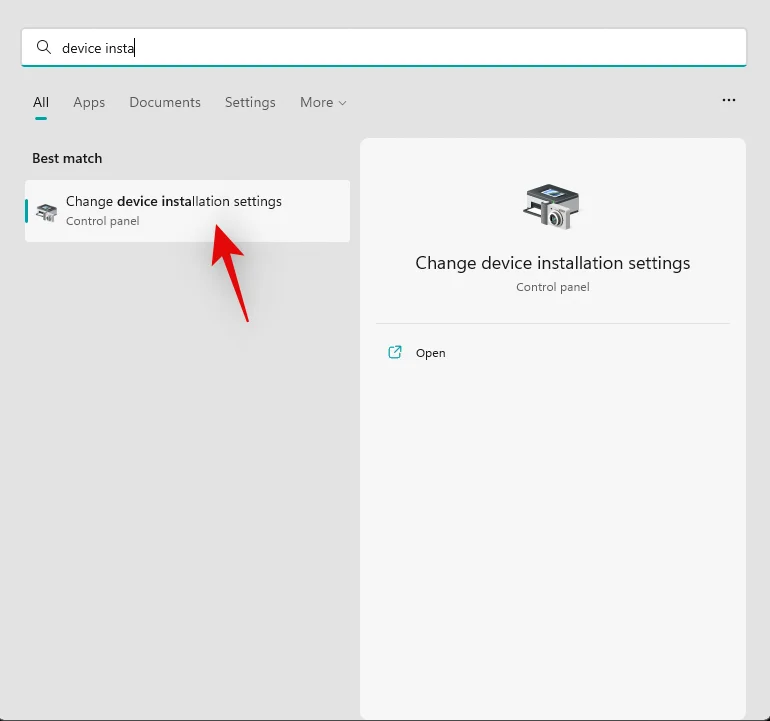Select the Documents filter tab
770x721 pixels.
click(165, 102)
